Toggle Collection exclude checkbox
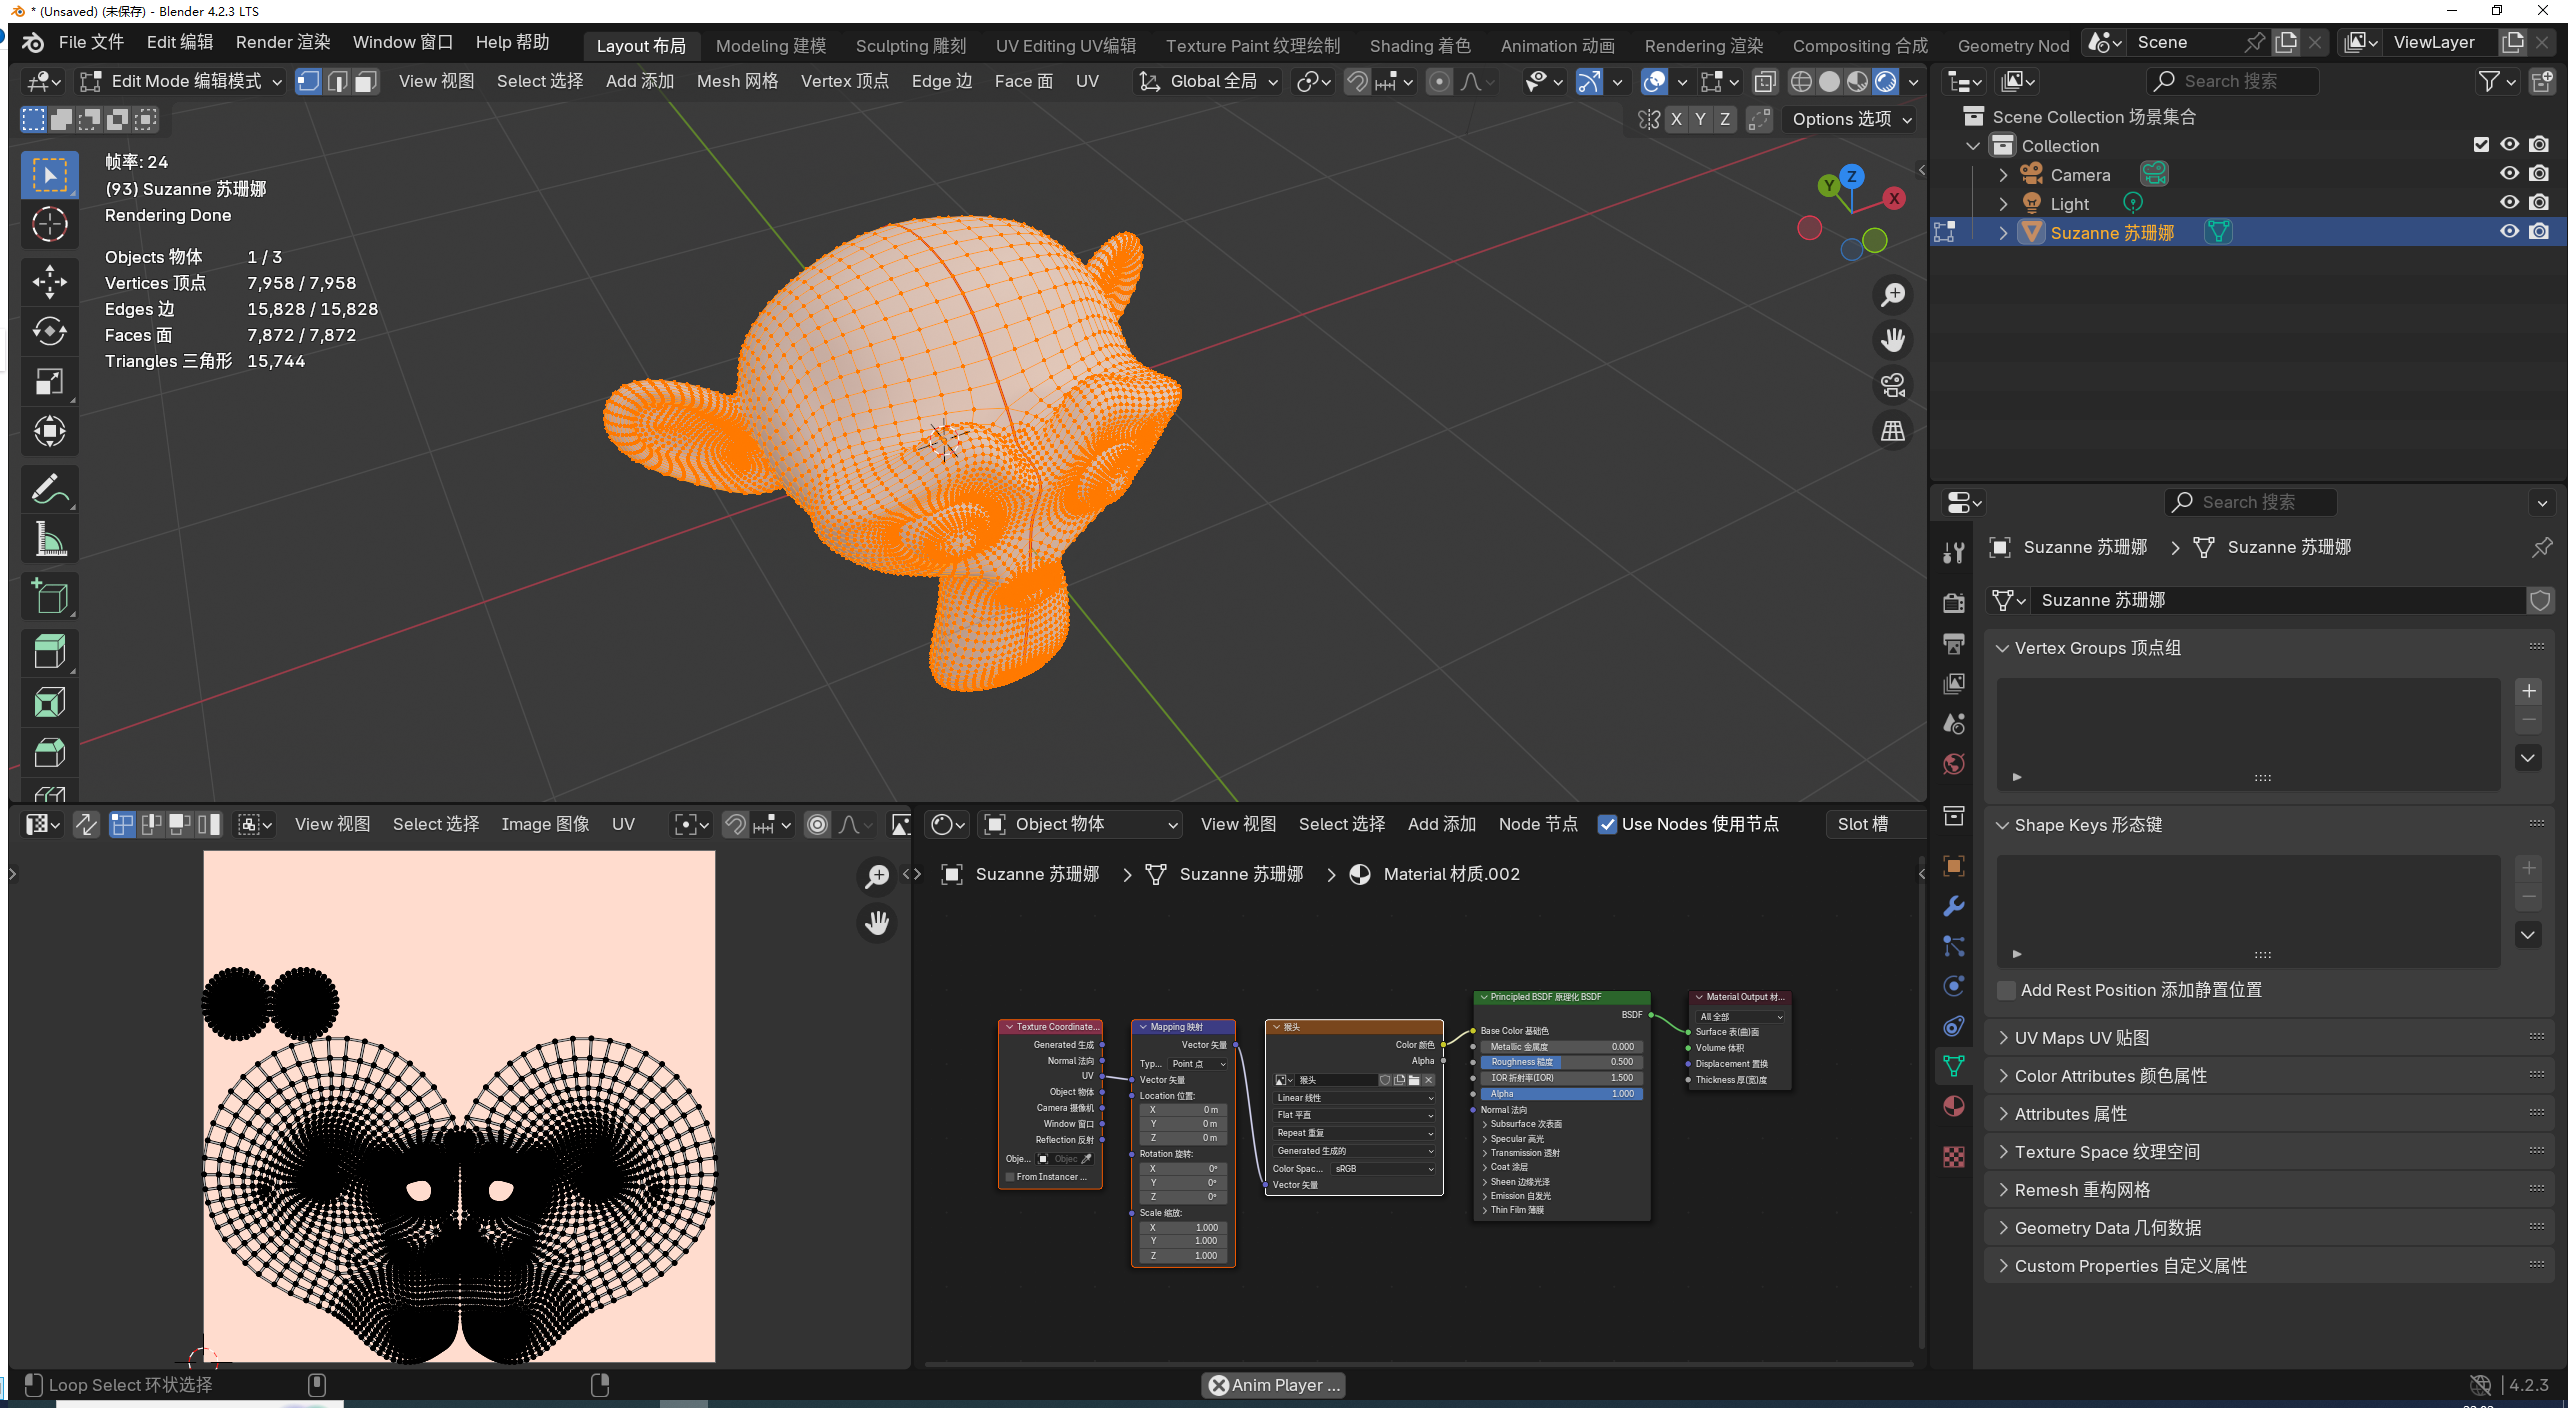2568x1408 pixels. click(x=2481, y=145)
